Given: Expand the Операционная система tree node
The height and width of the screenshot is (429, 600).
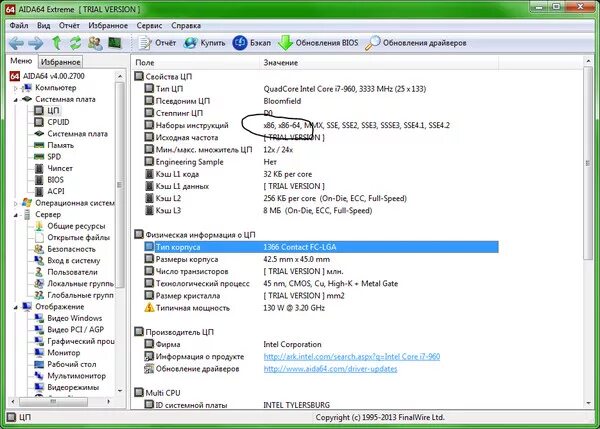Looking at the screenshot, I should [16, 203].
